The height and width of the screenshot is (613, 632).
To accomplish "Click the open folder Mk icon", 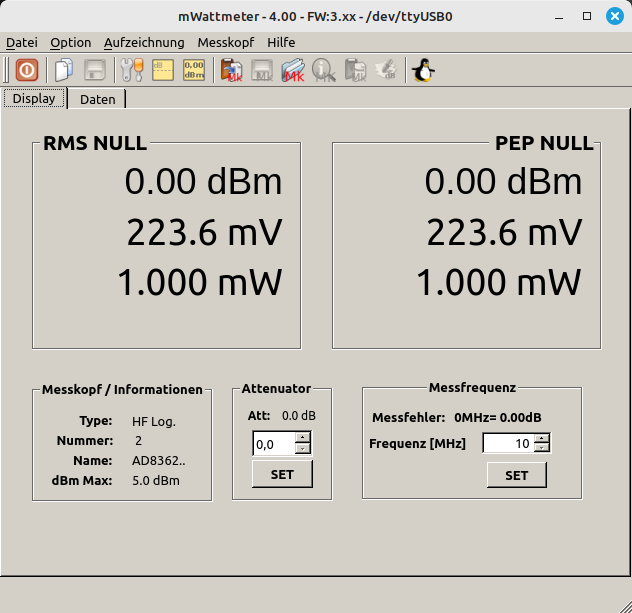I will [x=292, y=70].
